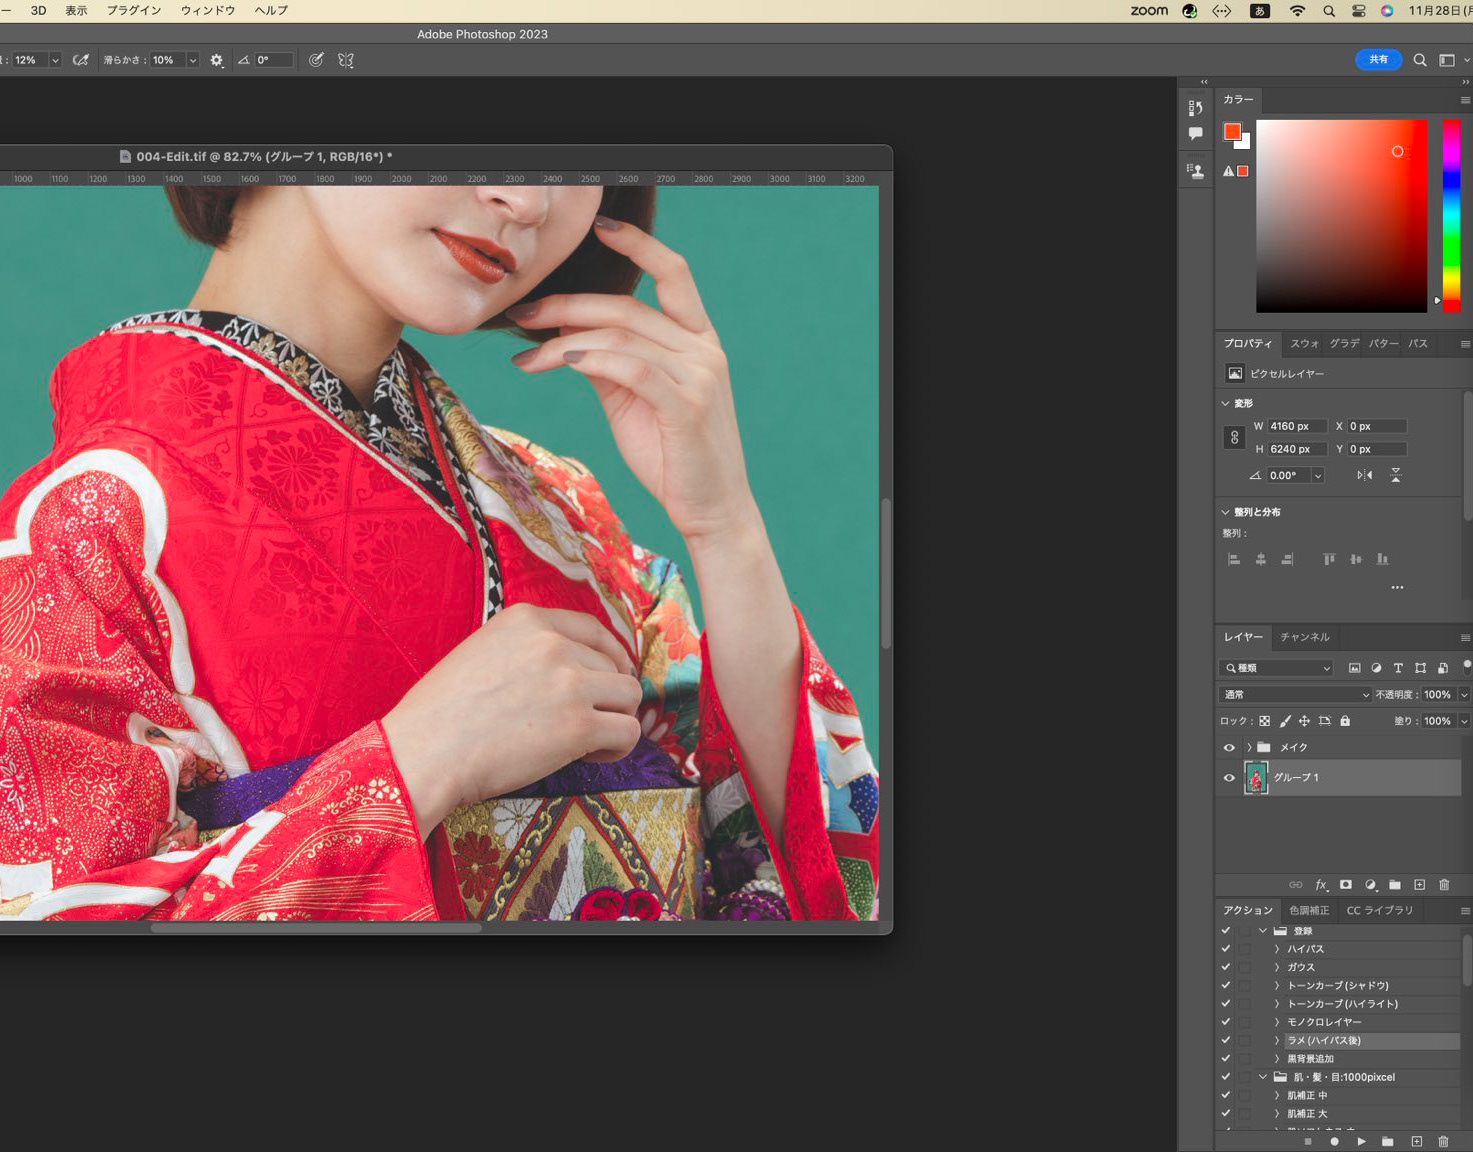
Task: Switch to the チャンネル tab
Action: pos(1305,637)
